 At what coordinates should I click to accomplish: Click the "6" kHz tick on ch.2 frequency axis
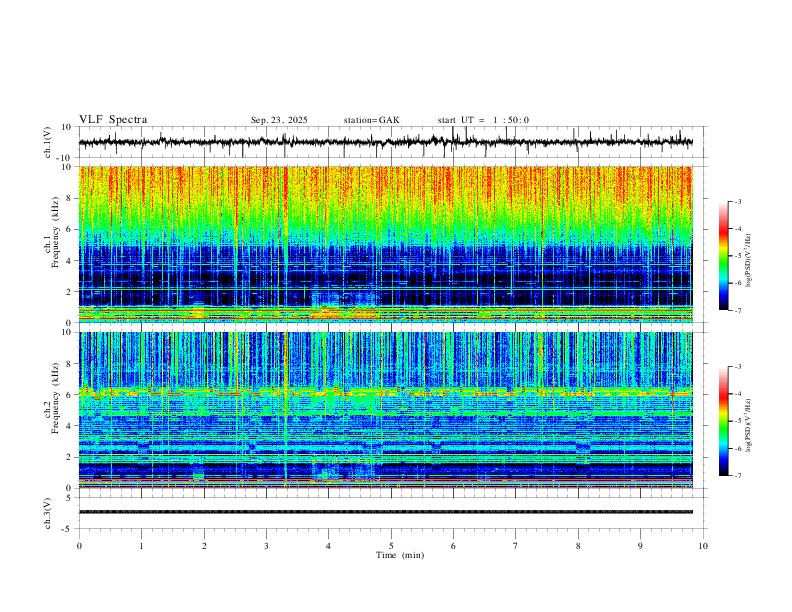pos(70,395)
